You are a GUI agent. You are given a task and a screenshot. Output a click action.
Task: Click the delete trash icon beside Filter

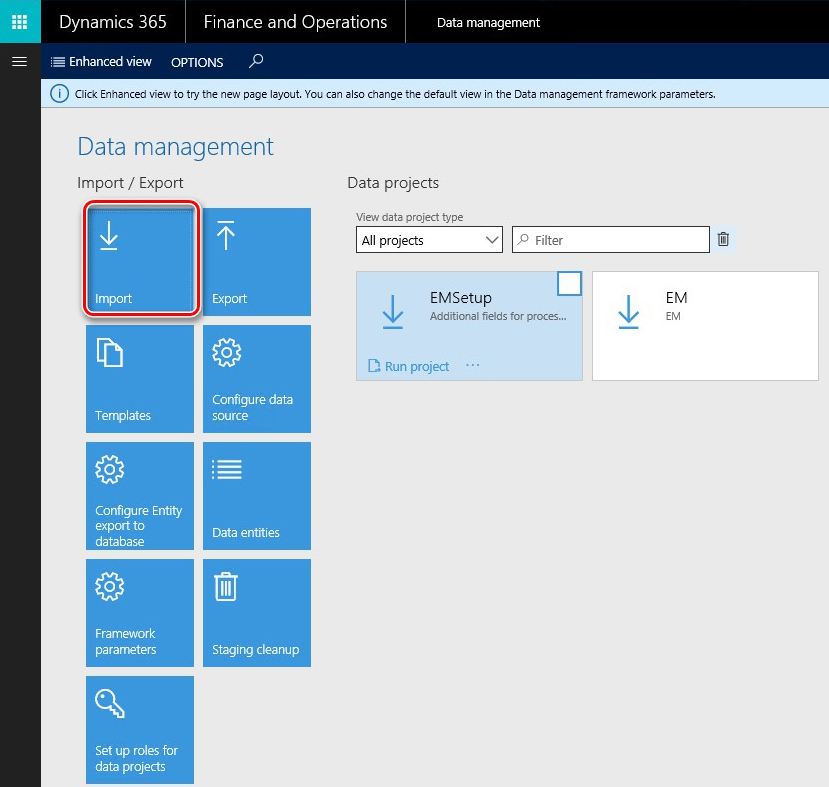coord(723,239)
